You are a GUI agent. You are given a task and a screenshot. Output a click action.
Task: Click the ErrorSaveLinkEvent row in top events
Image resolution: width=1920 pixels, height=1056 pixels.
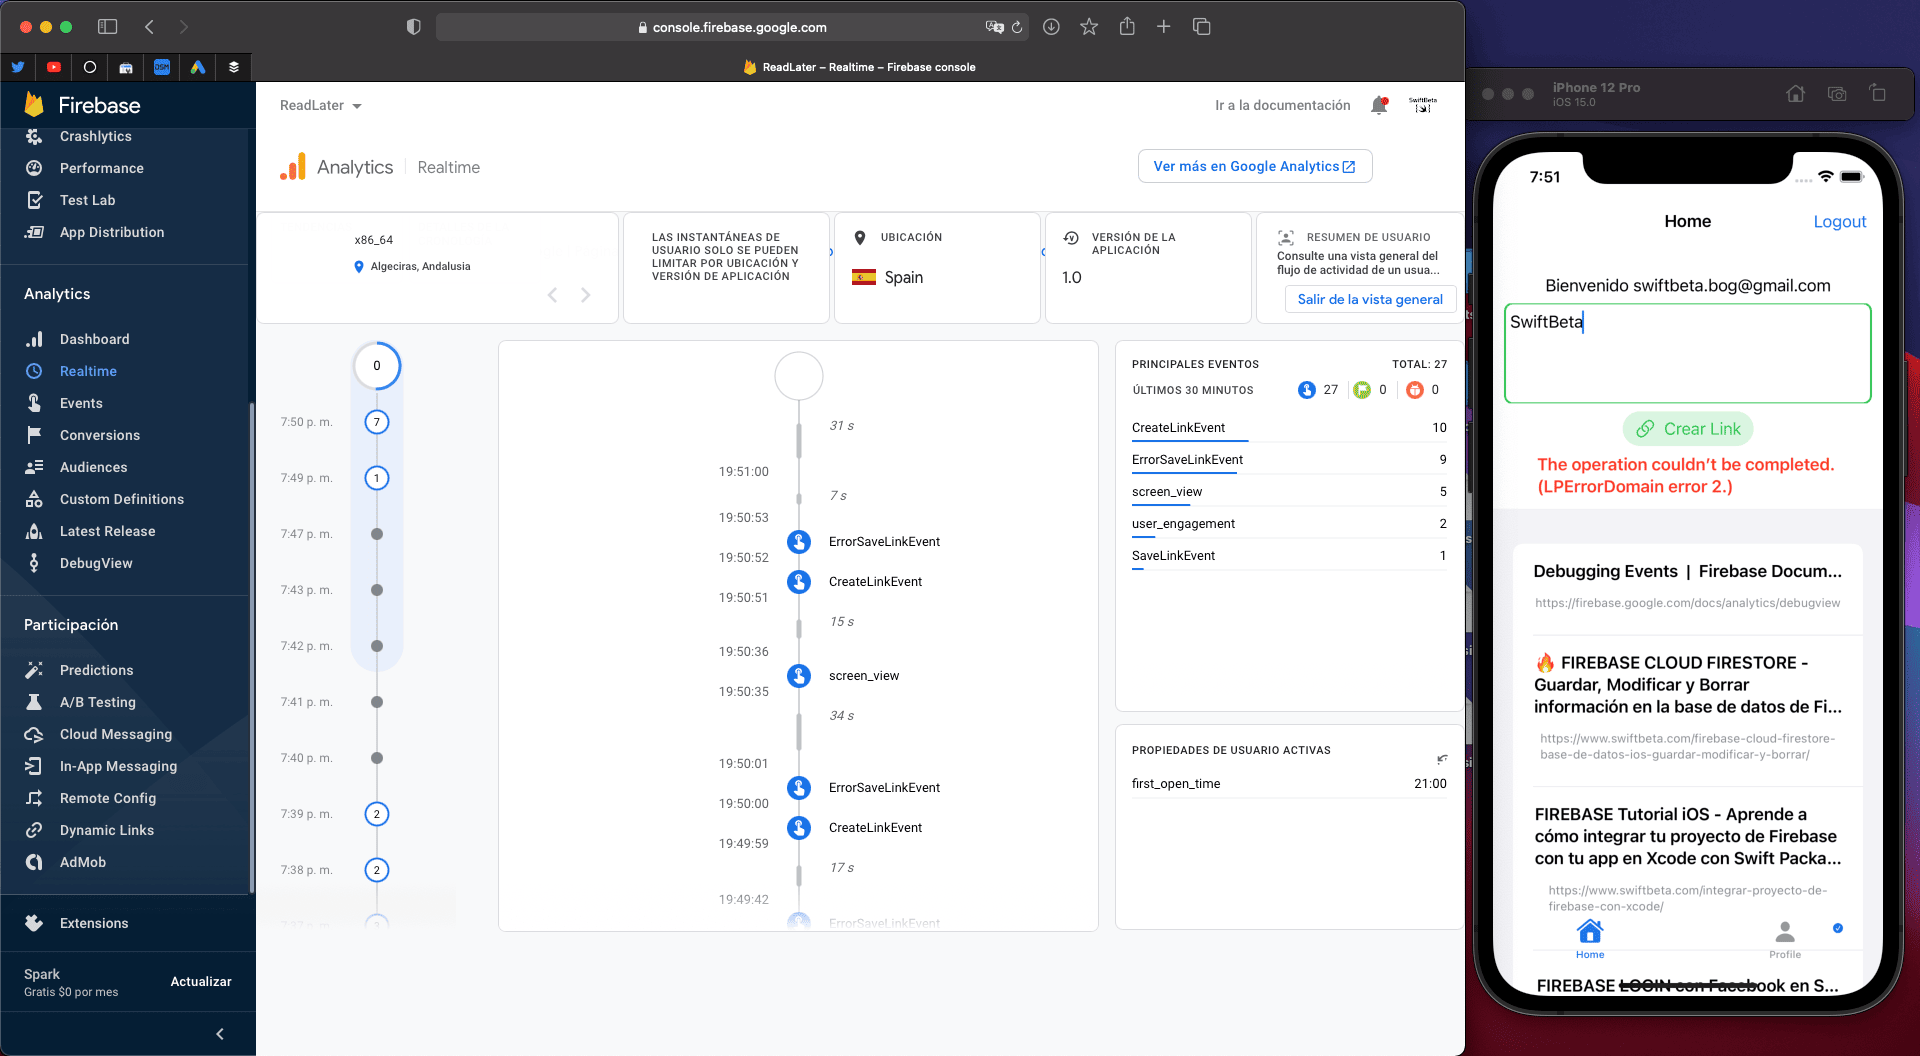pyautogui.click(x=1289, y=460)
